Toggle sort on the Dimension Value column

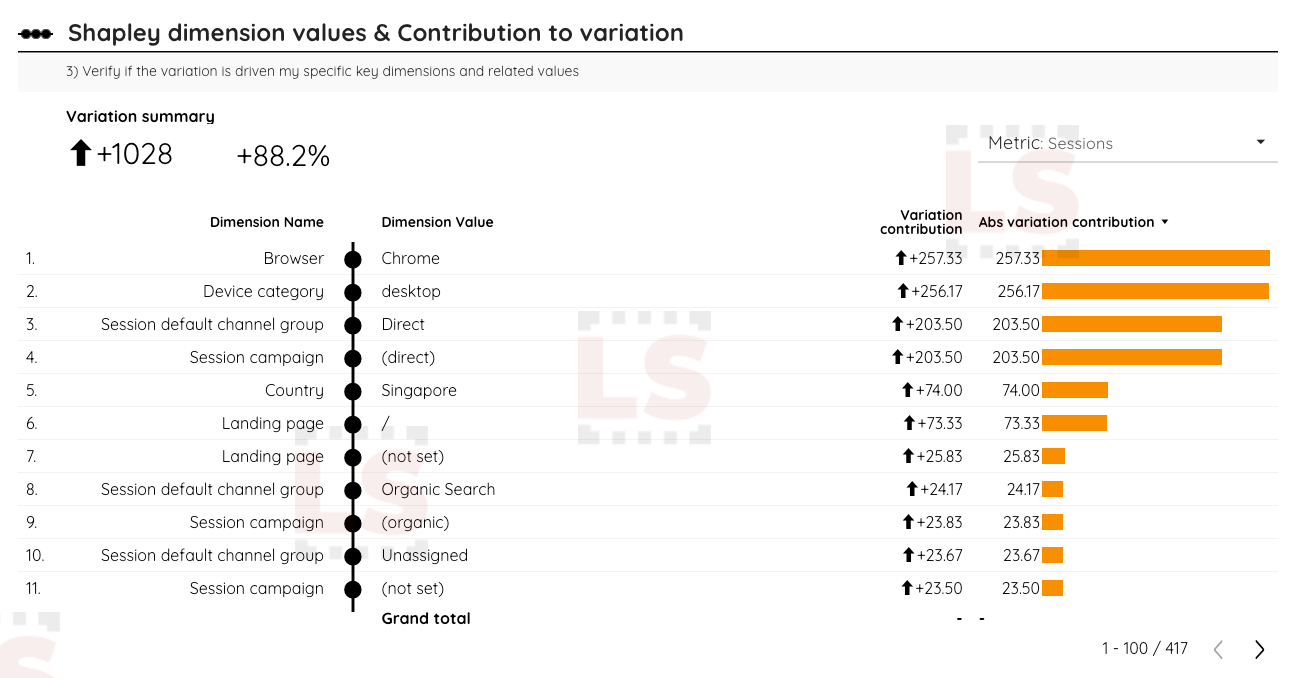coord(437,222)
